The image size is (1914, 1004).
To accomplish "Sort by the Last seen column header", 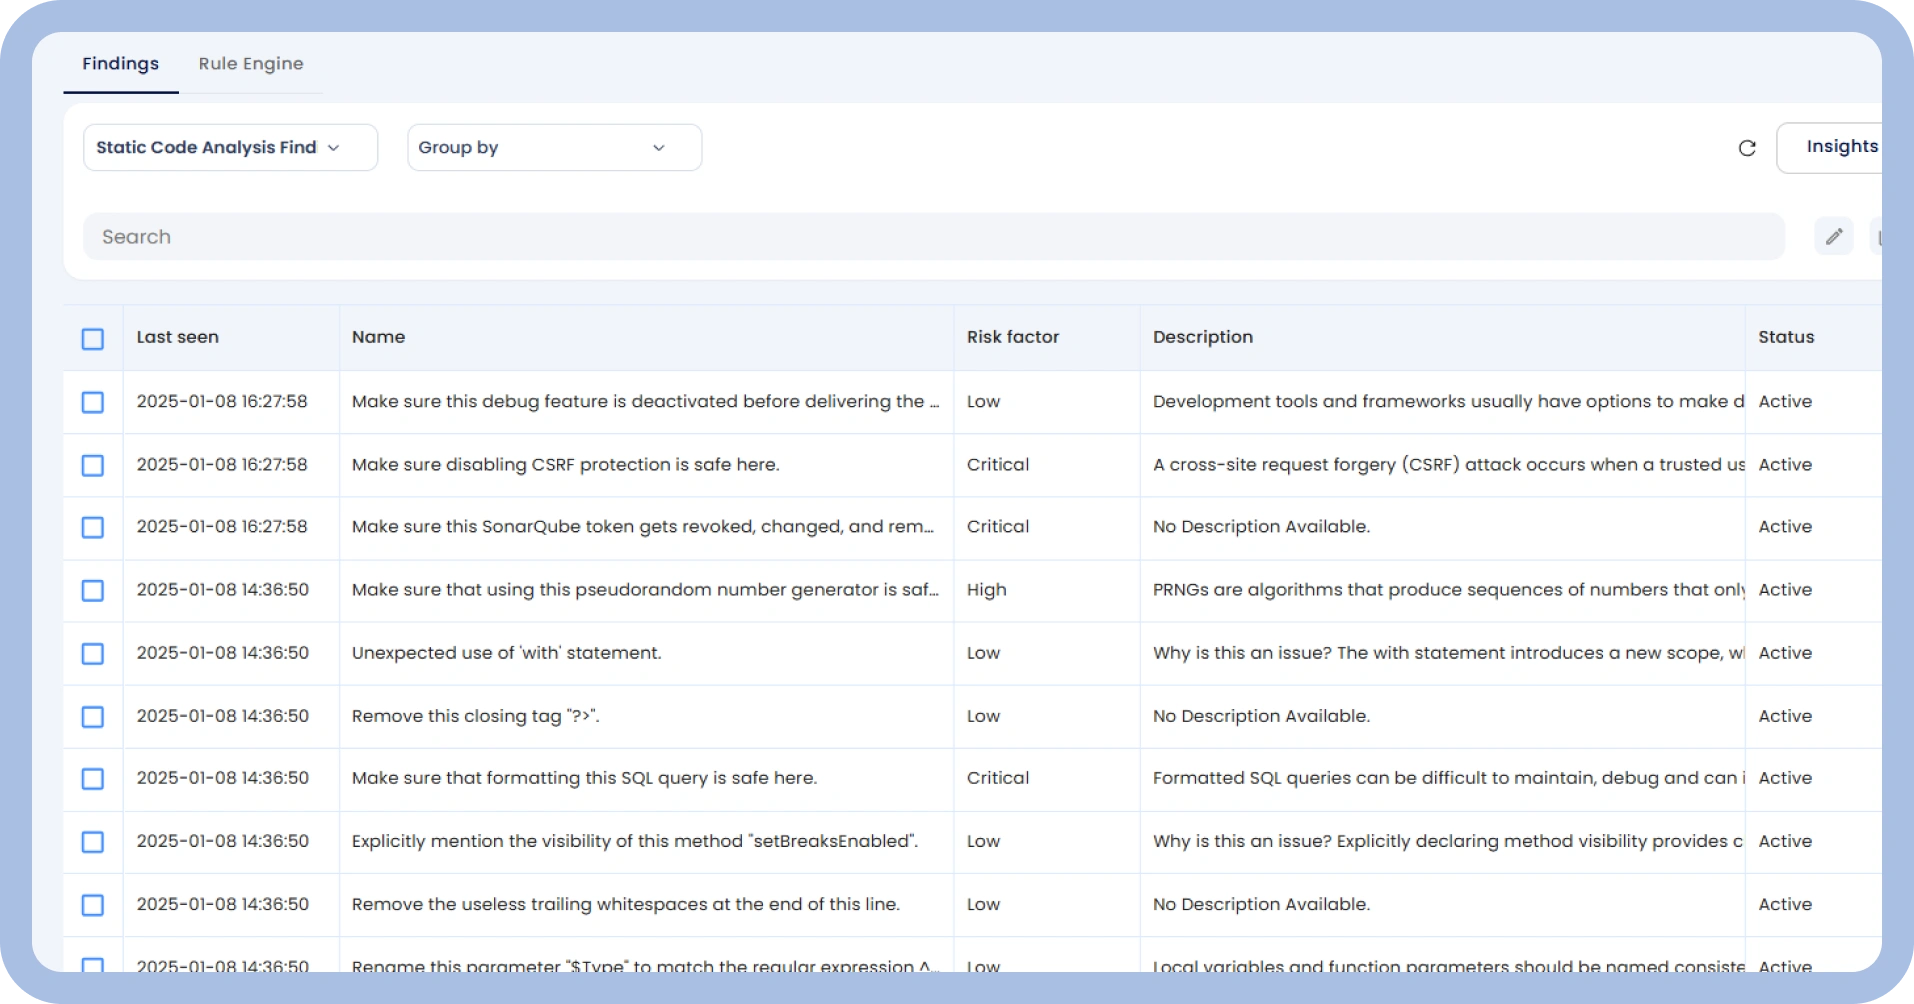I will coord(177,337).
